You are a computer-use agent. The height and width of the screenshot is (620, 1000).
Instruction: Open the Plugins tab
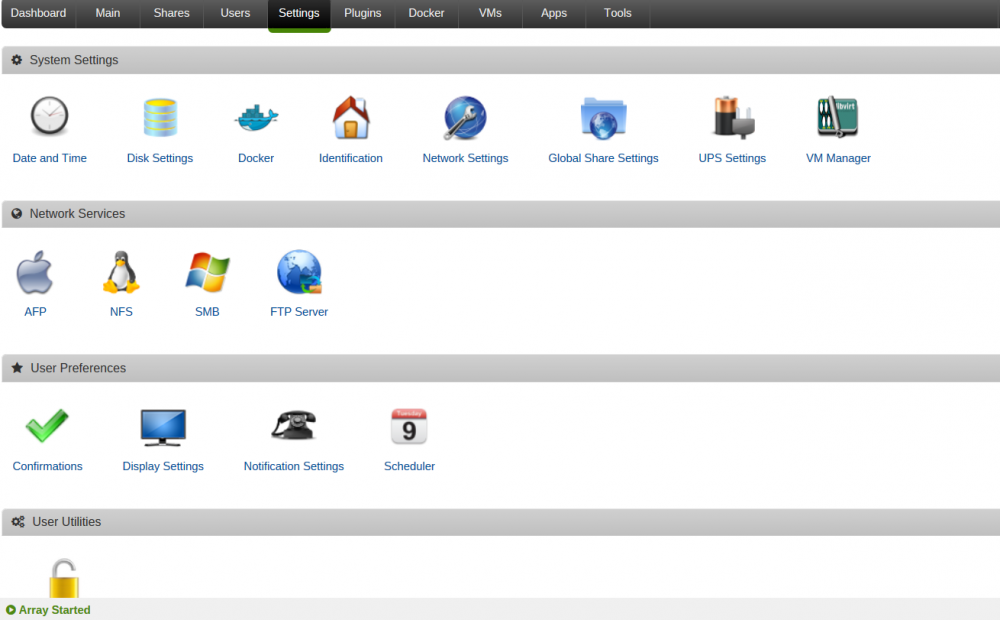(x=363, y=13)
